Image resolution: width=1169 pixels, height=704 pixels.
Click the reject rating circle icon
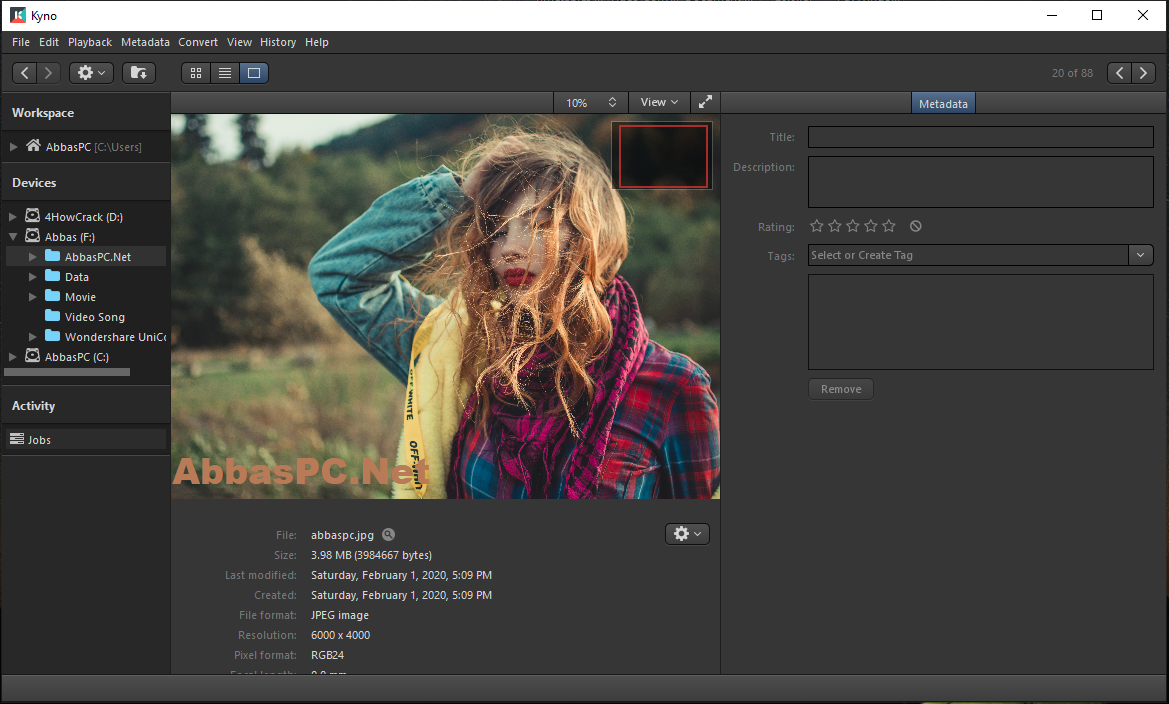pos(916,226)
